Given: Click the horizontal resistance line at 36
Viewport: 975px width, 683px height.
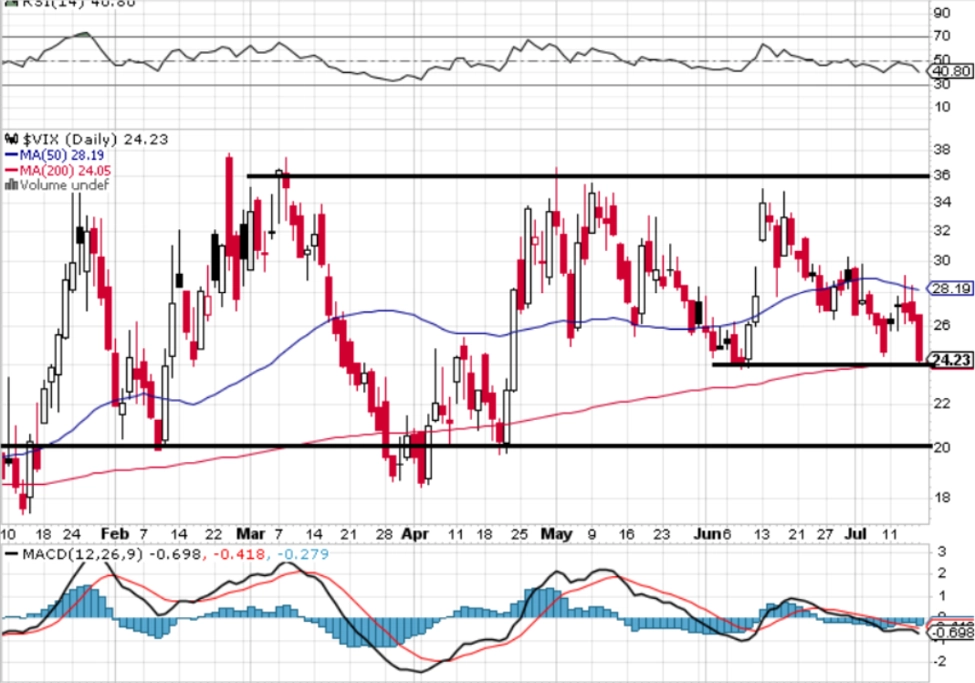Looking at the screenshot, I should pos(588,176).
